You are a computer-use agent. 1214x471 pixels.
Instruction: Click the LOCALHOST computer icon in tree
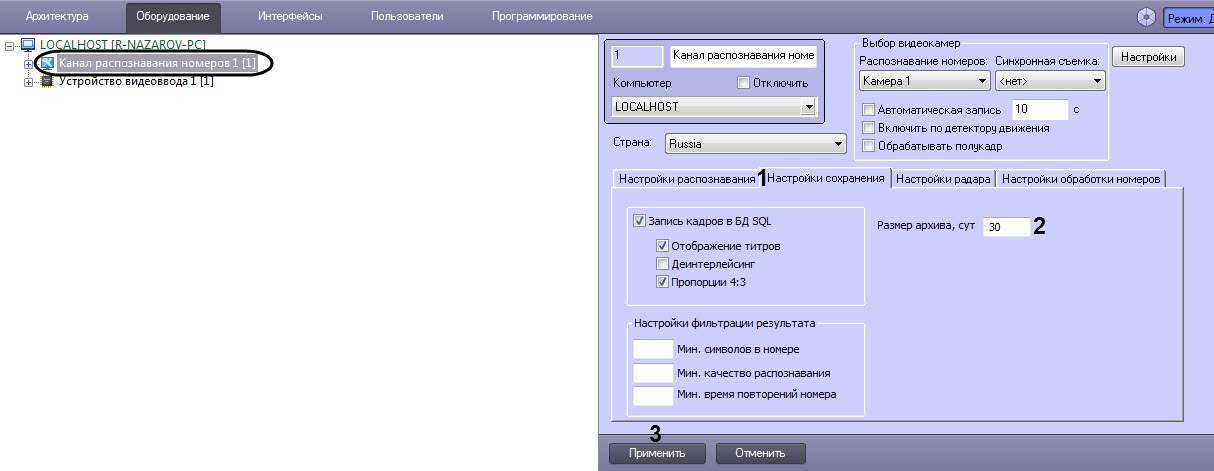click(27, 46)
